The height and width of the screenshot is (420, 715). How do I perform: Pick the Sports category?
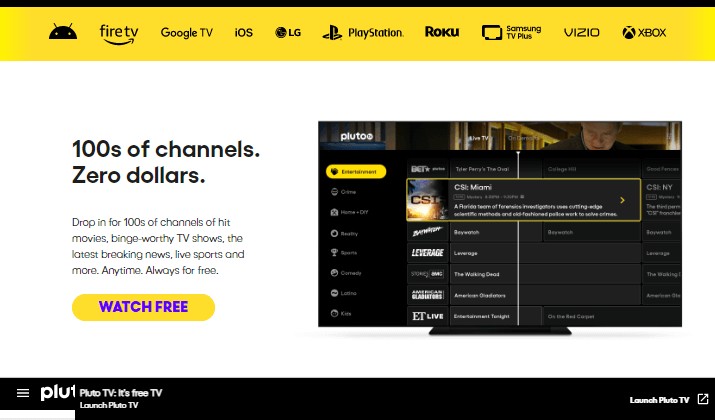tap(344, 253)
